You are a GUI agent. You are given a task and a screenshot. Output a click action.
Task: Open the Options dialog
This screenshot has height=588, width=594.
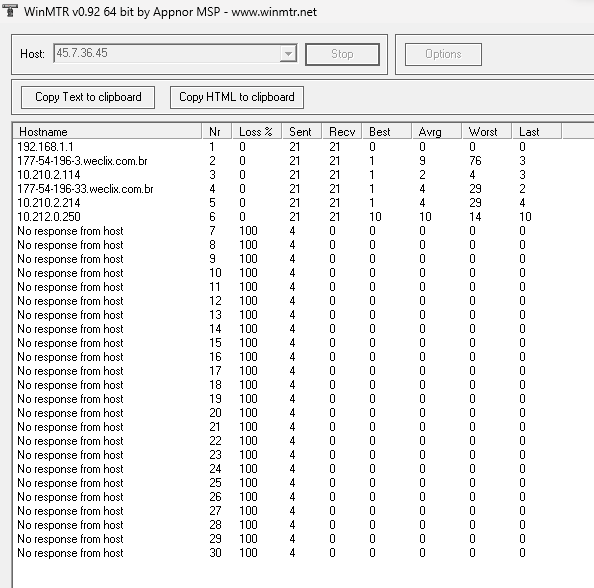click(443, 54)
